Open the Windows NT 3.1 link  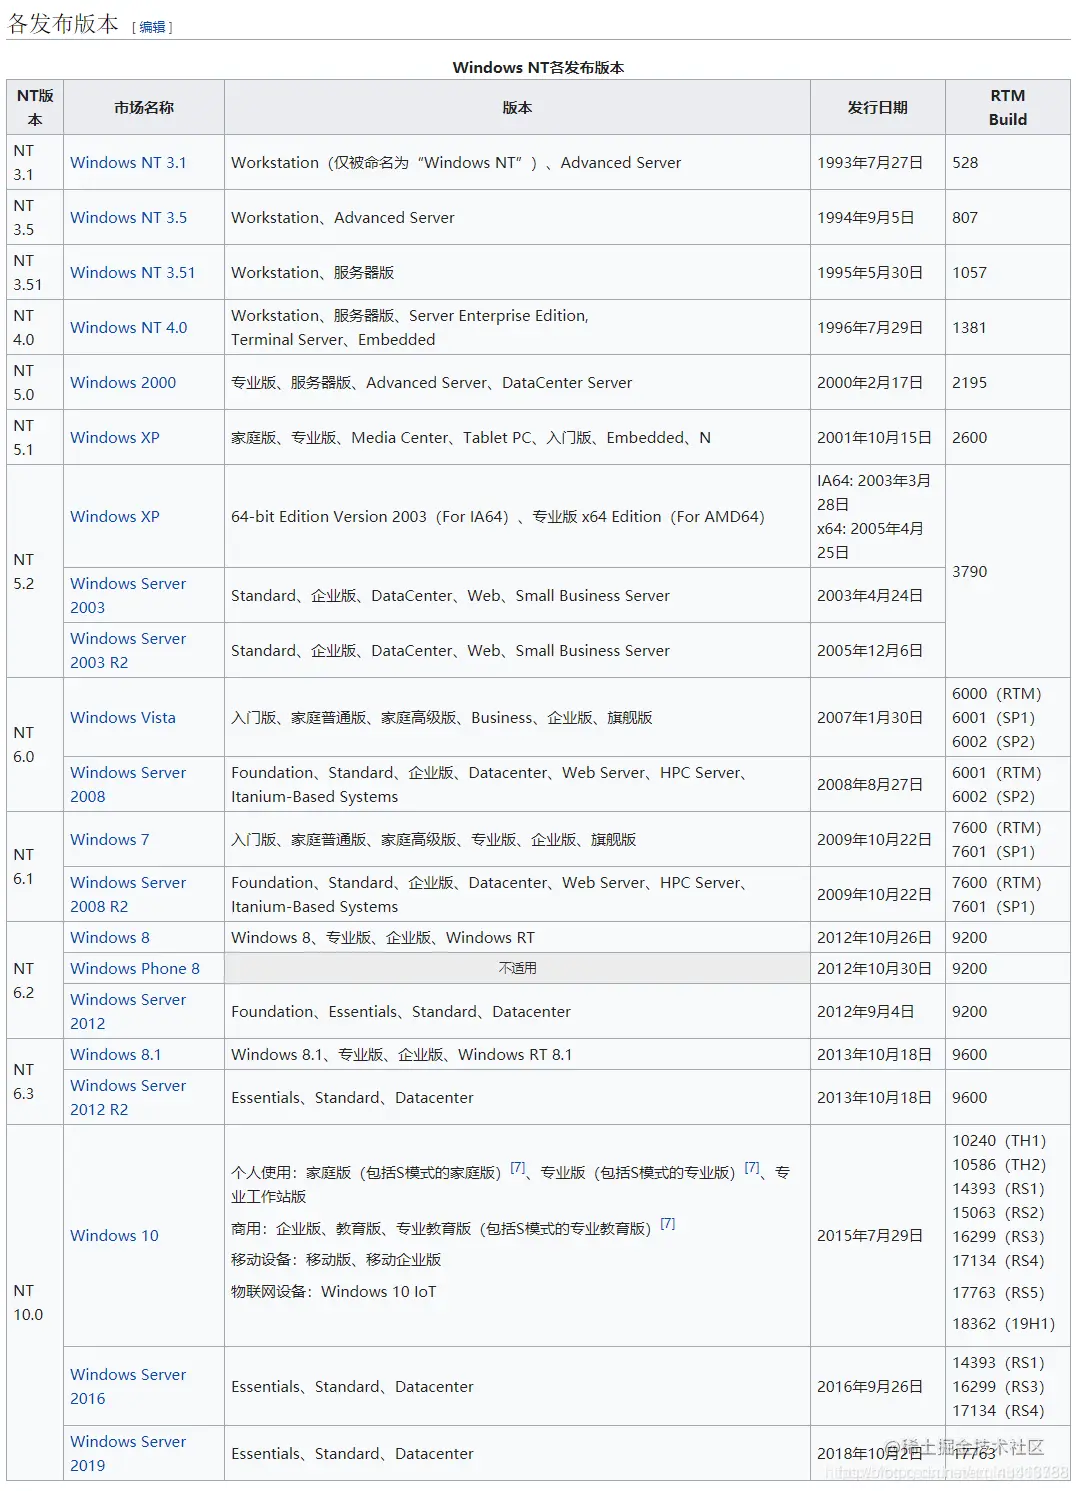point(128,162)
